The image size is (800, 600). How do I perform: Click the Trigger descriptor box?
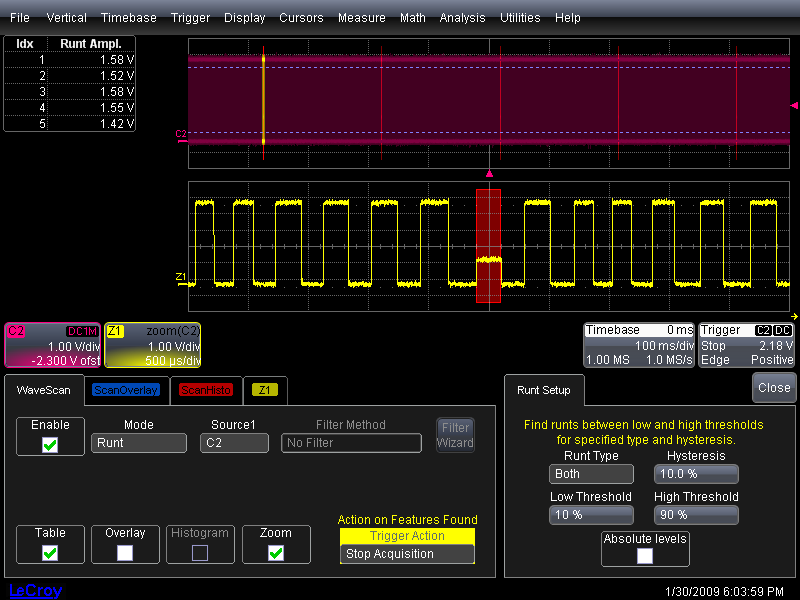747,345
